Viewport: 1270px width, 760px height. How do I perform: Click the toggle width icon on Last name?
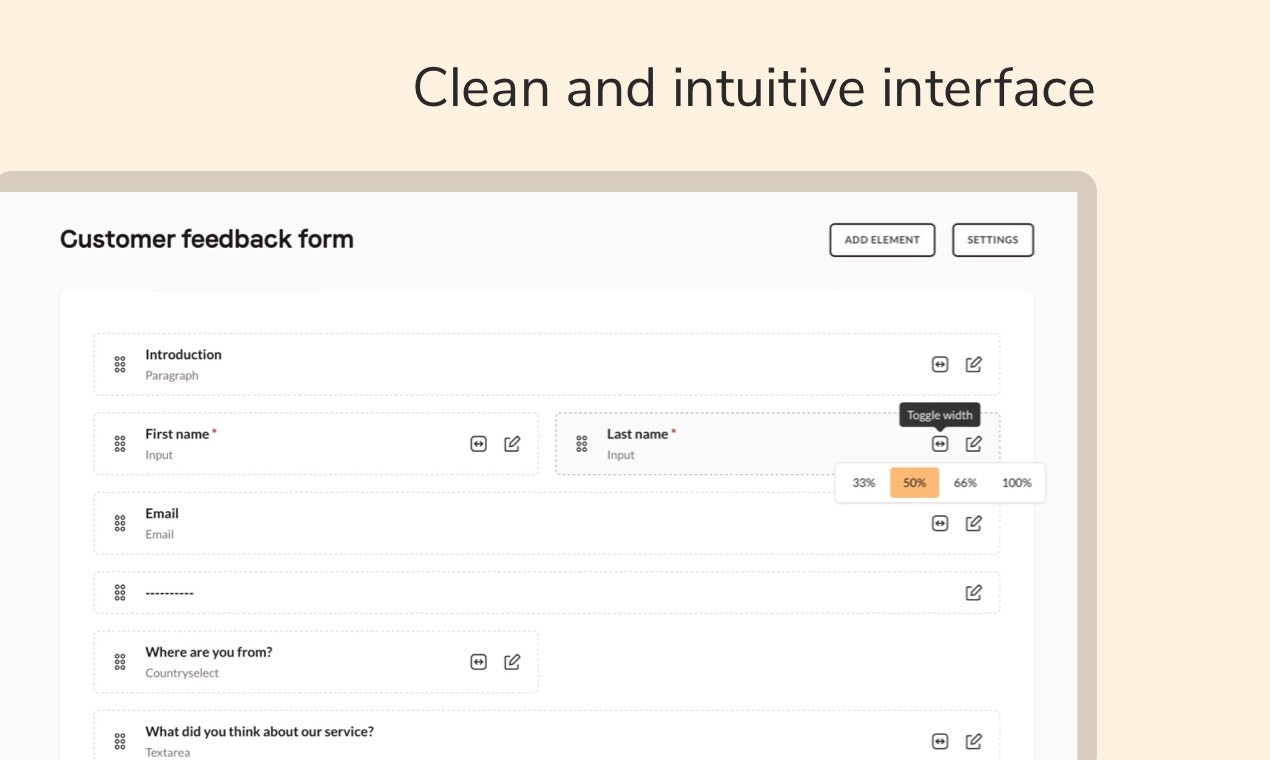point(940,444)
